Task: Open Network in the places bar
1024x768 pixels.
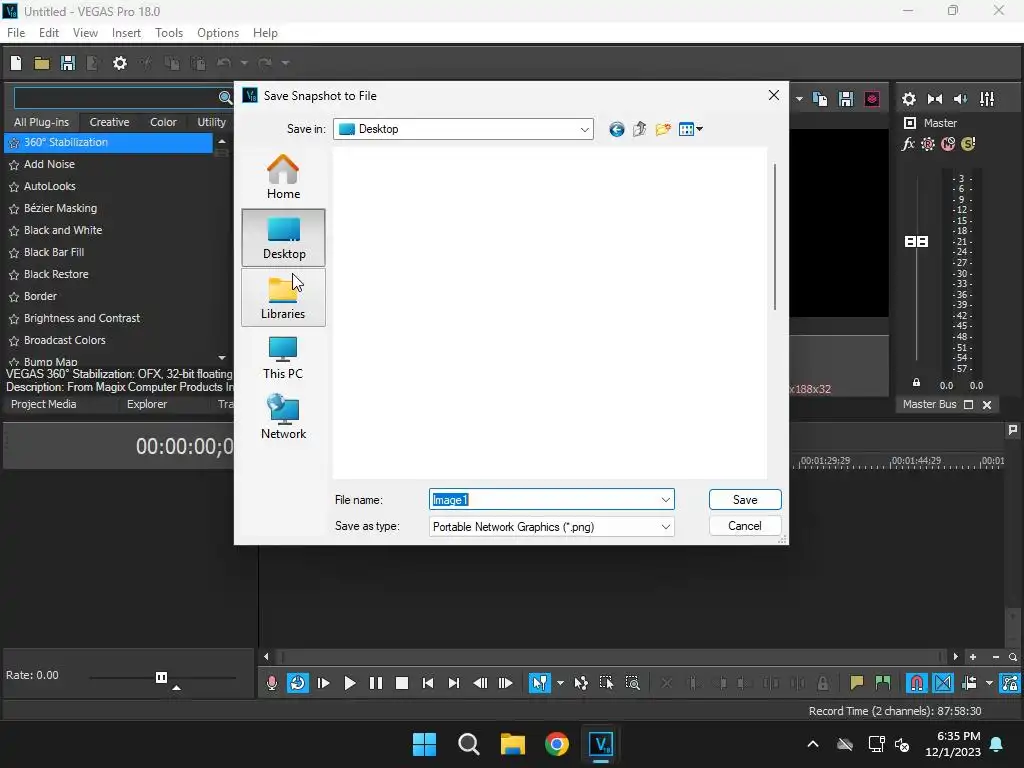Action: coord(283,417)
